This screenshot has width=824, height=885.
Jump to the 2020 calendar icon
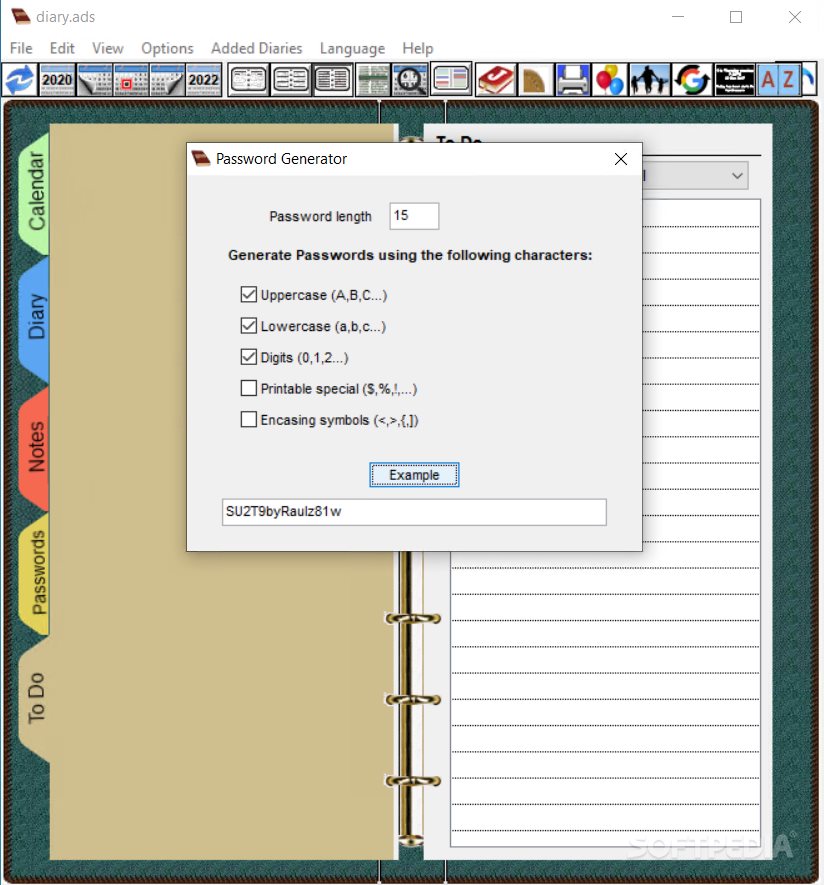click(x=56, y=80)
